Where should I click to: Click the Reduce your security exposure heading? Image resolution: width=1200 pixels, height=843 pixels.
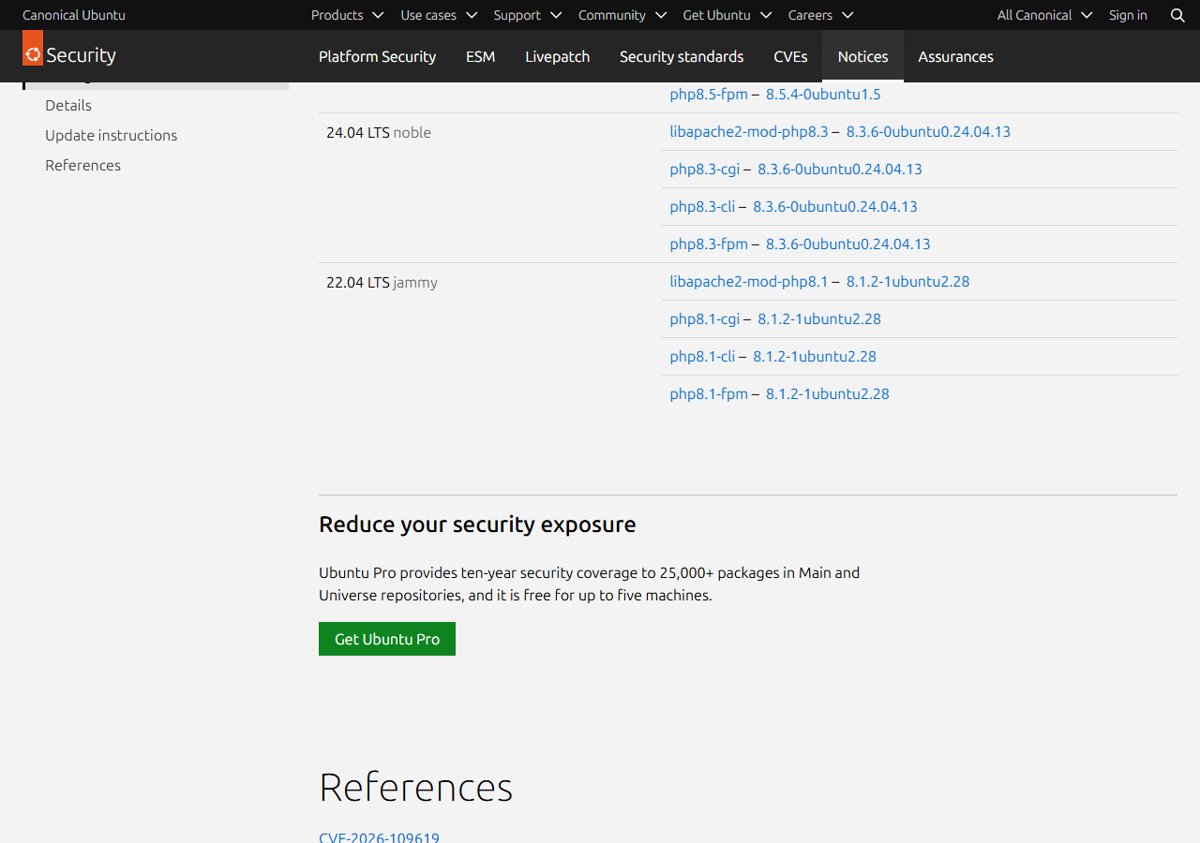pyautogui.click(x=477, y=524)
